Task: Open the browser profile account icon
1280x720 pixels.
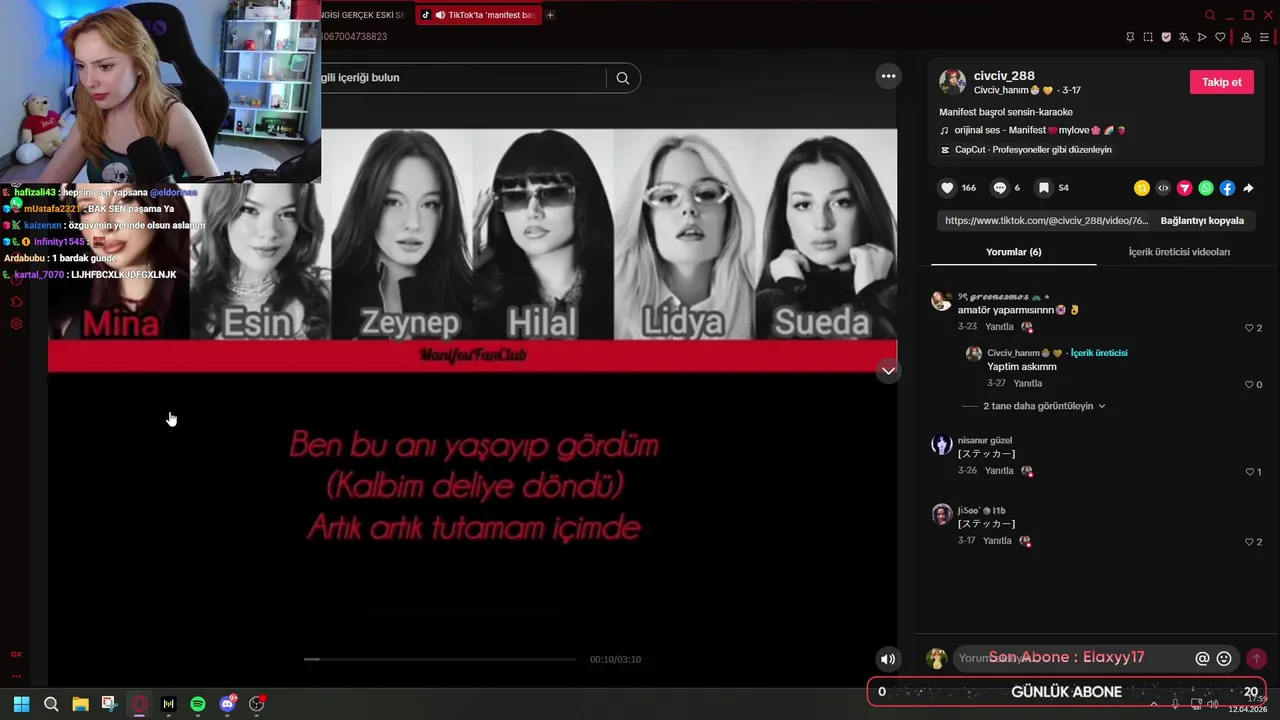Action: [x=1246, y=37]
